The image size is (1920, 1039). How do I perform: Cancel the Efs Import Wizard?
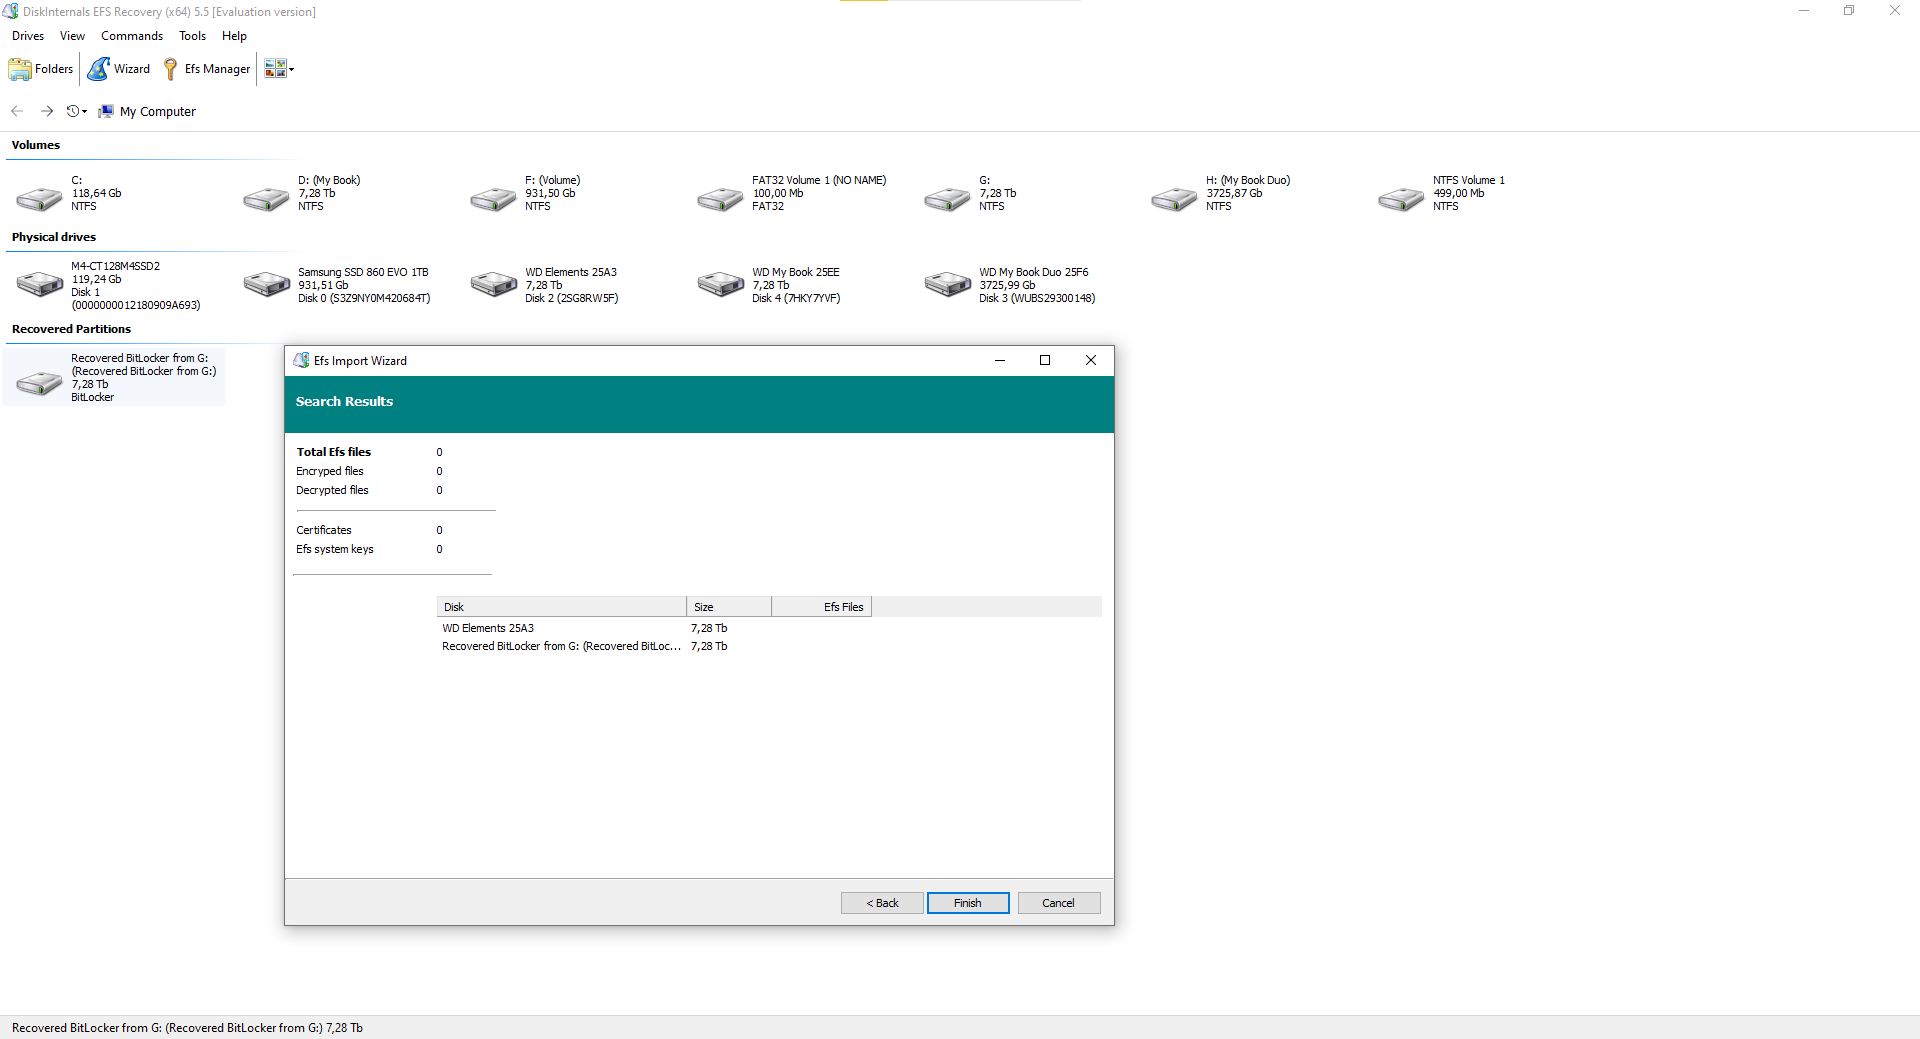[1059, 903]
